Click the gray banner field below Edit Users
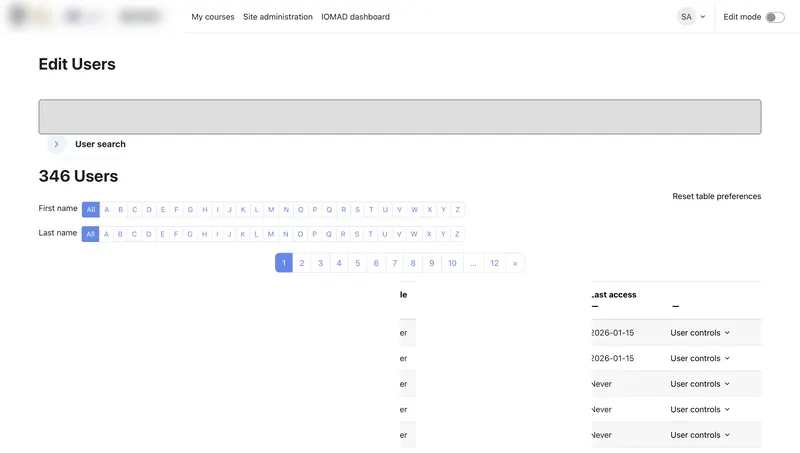Image resolution: width=800 pixels, height=453 pixels. [x=400, y=117]
